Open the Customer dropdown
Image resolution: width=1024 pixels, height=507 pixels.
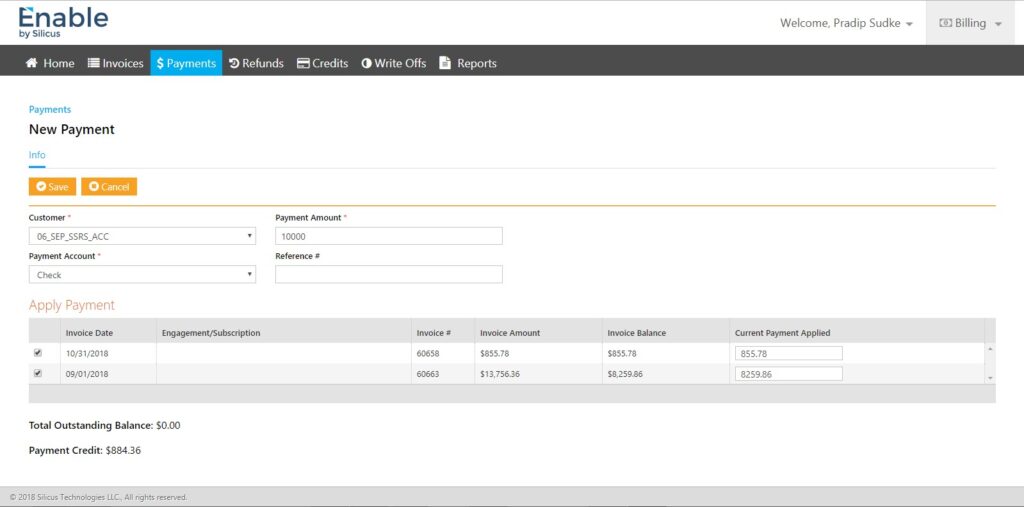[x=142, y=237]
